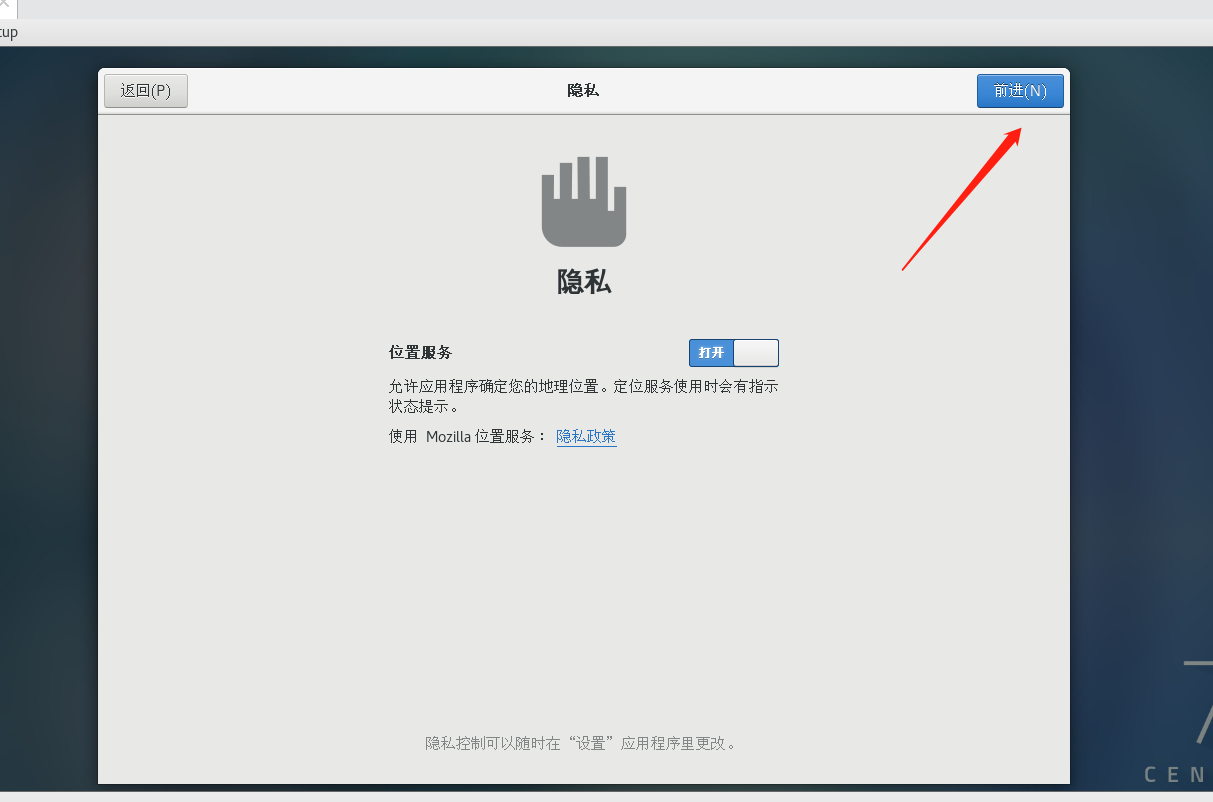Click the 隐私 heading below the icon
Screen dimensions: 1213x802
tap(584, 283)
